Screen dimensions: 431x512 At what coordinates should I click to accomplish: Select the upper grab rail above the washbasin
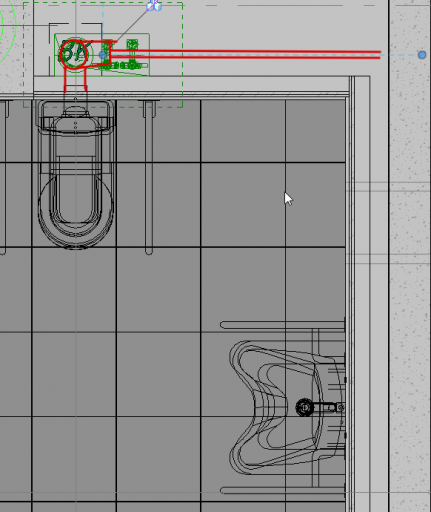pyautogui.click(x=282, y=325)
